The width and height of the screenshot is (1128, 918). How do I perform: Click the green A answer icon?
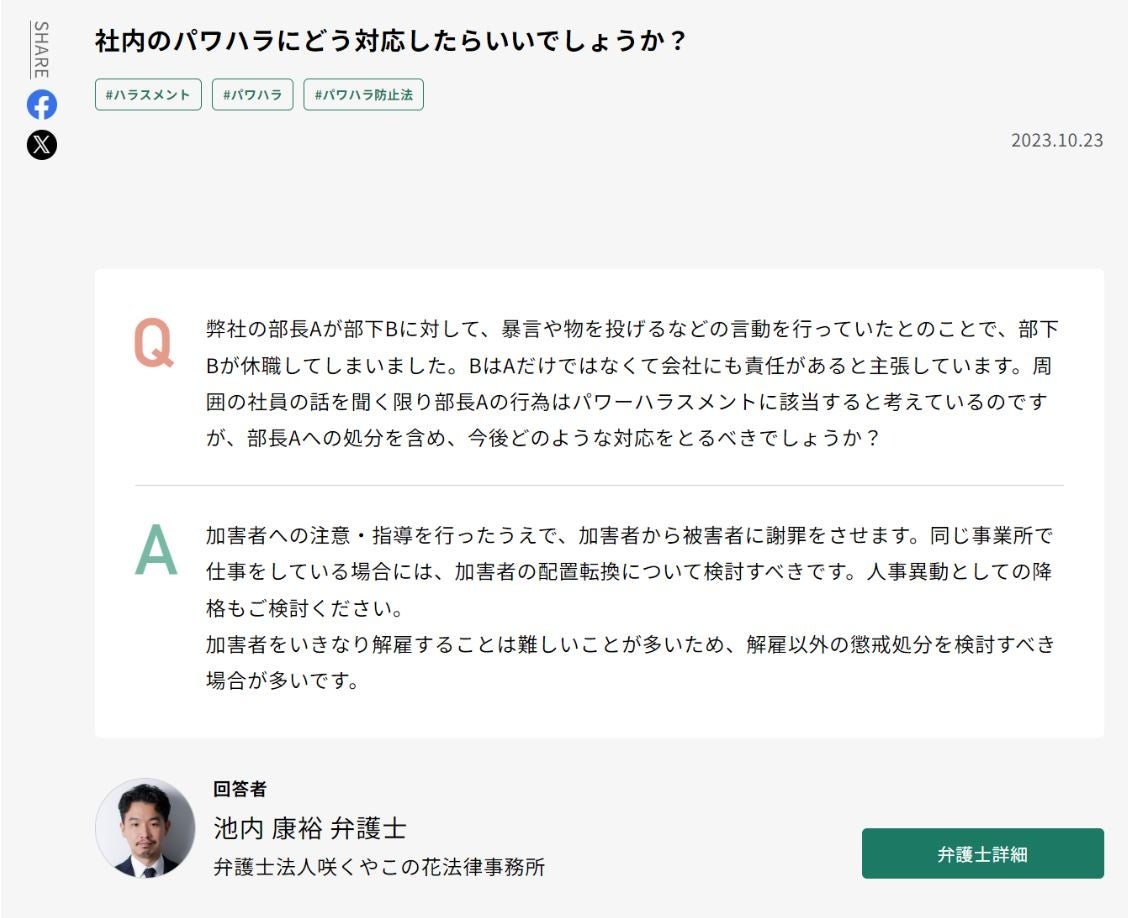pyautogui.click(x=155, y=552)
